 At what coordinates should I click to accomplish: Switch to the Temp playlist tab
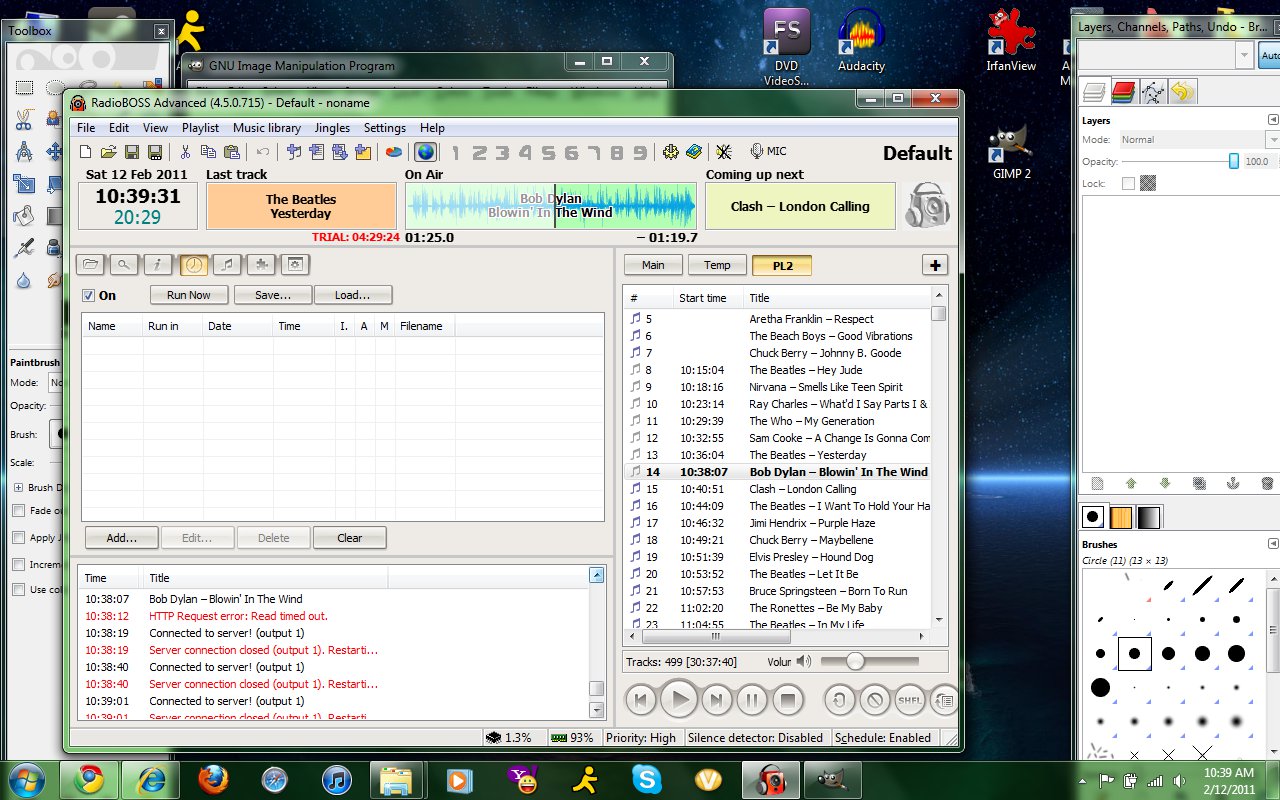click(717, 265)
